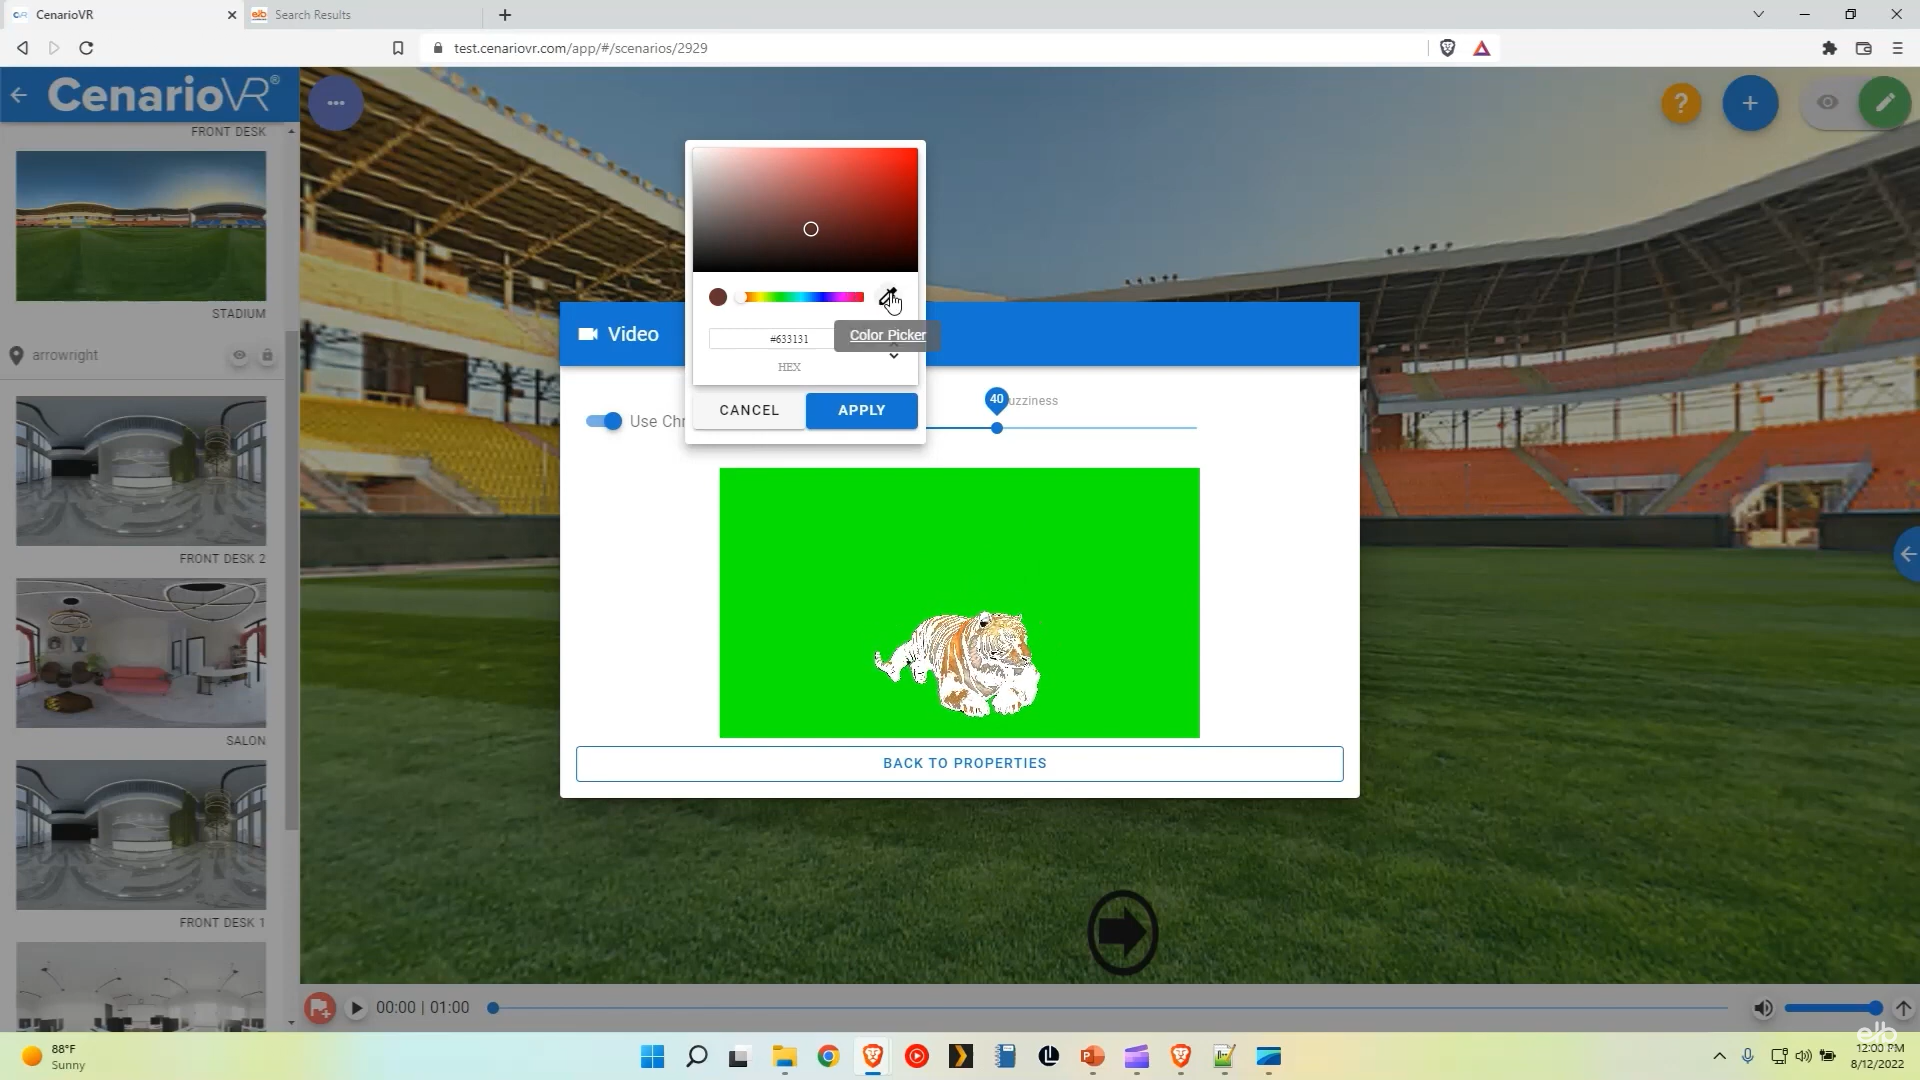This screenshot has height=1080, width=1920.
Task: Click the blue plus add button
Action: coord(1750,103)
